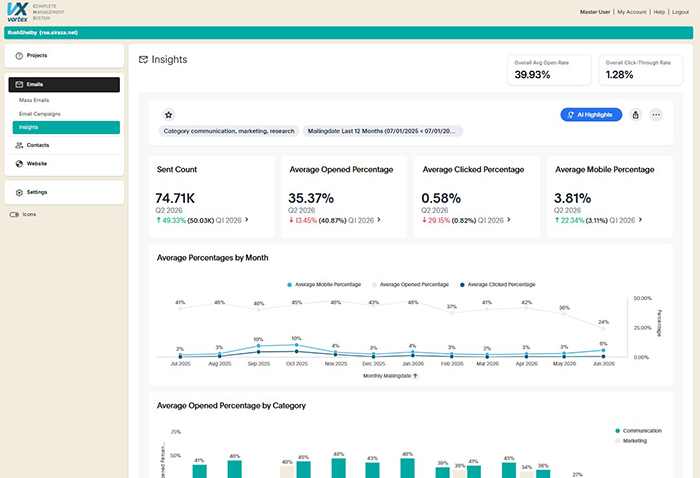Click the 3.81% mobile percentage value
Screen dimensions: 700x478
pyautogui.click(x=572, y=198)
